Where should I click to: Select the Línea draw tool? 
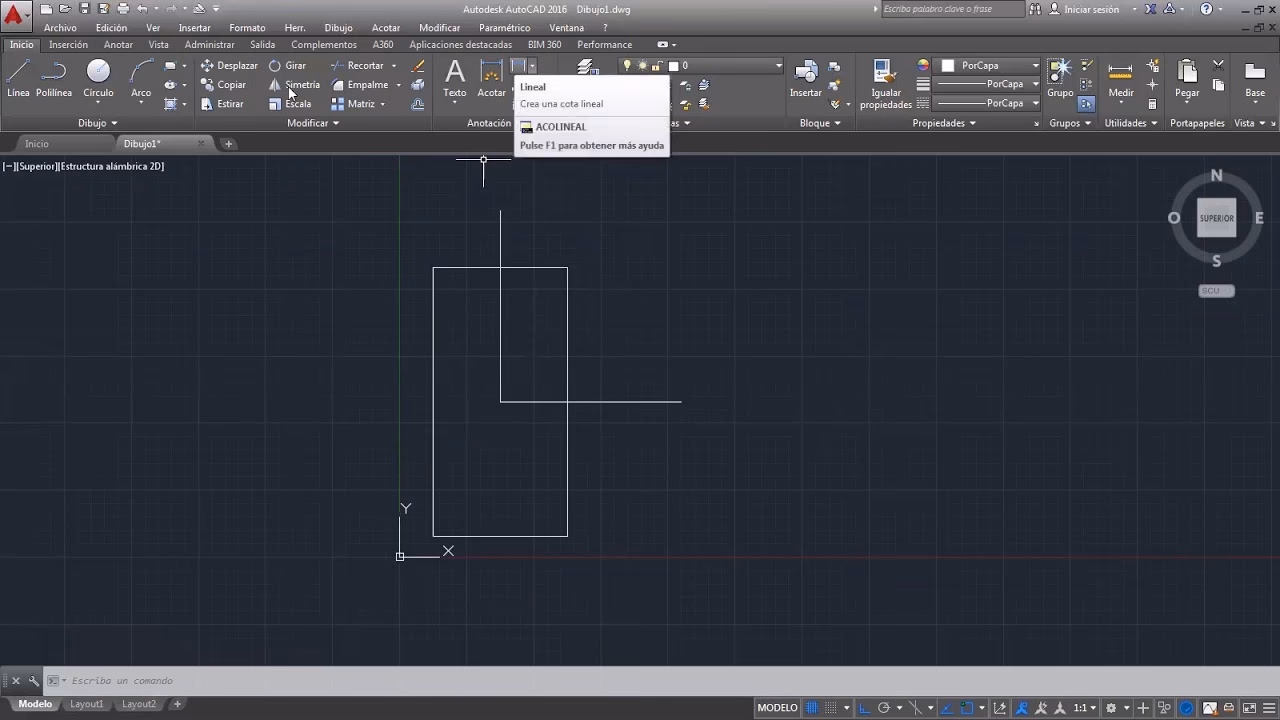[x=18, y=78]
